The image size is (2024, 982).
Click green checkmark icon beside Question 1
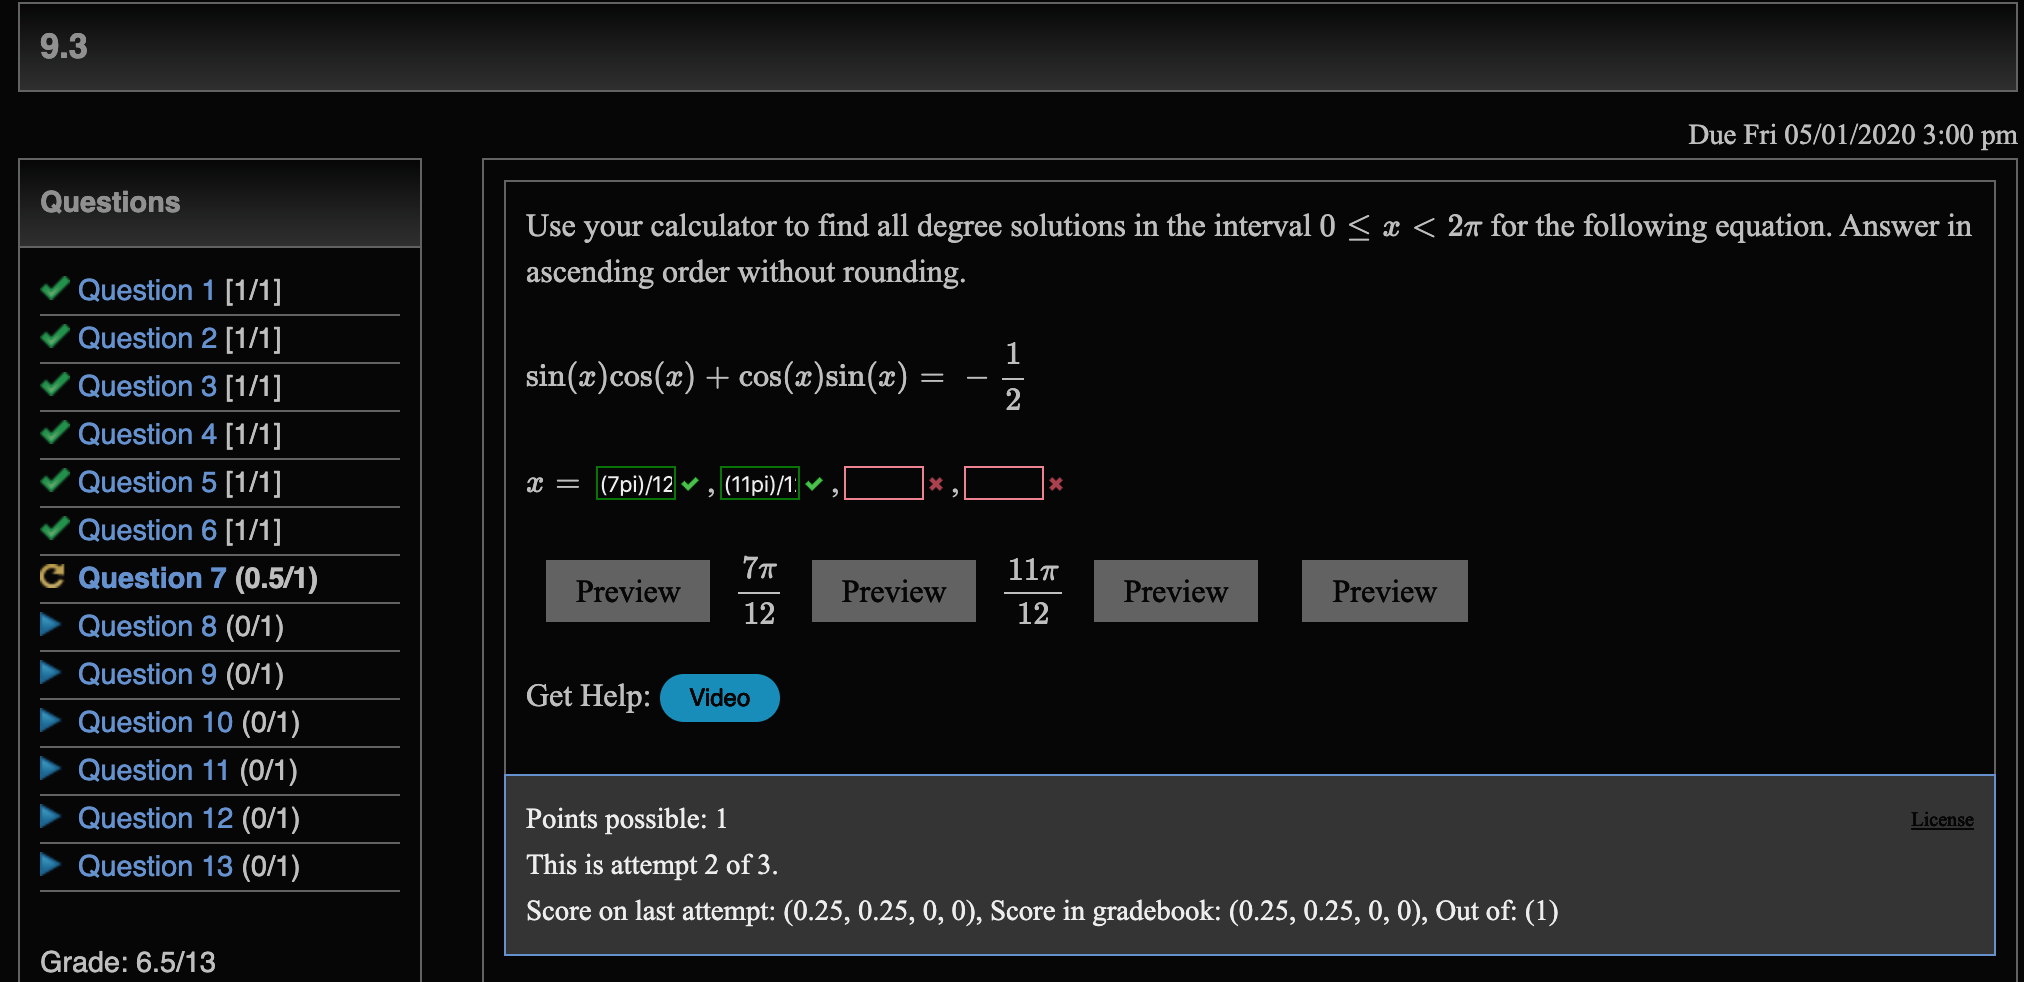coord(54,288)
